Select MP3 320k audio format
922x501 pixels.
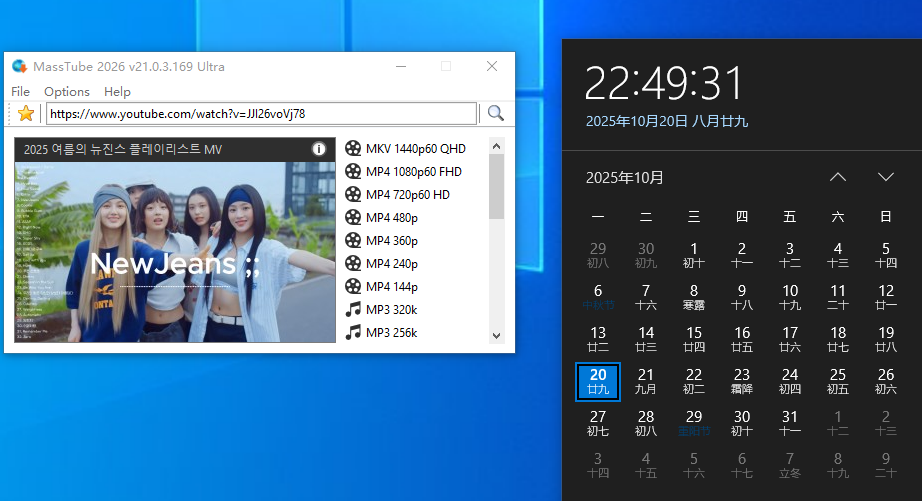click(x=391, y=309)
